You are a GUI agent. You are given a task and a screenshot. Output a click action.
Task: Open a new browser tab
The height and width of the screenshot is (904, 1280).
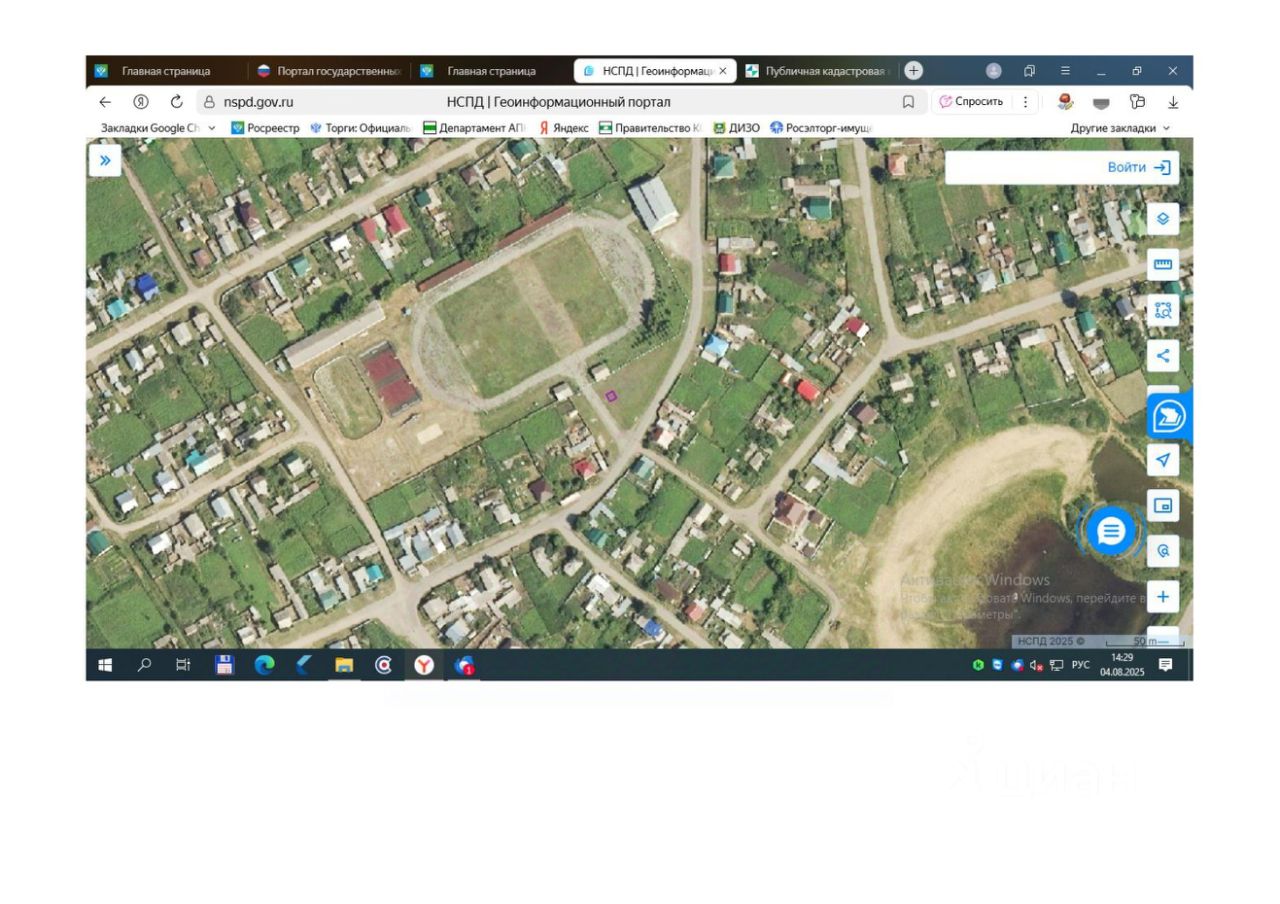[x=914, y=70]
